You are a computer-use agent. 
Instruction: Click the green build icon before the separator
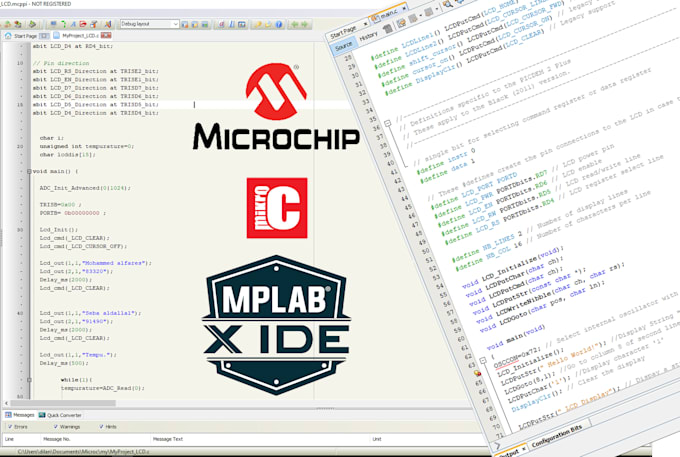(x=33, y=24)
